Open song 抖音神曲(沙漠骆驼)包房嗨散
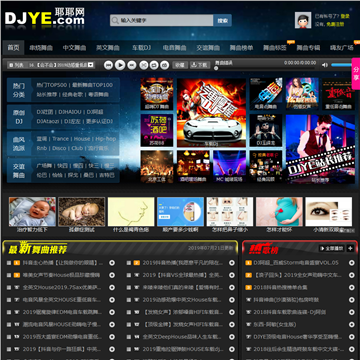 click(x=286, y=300)
